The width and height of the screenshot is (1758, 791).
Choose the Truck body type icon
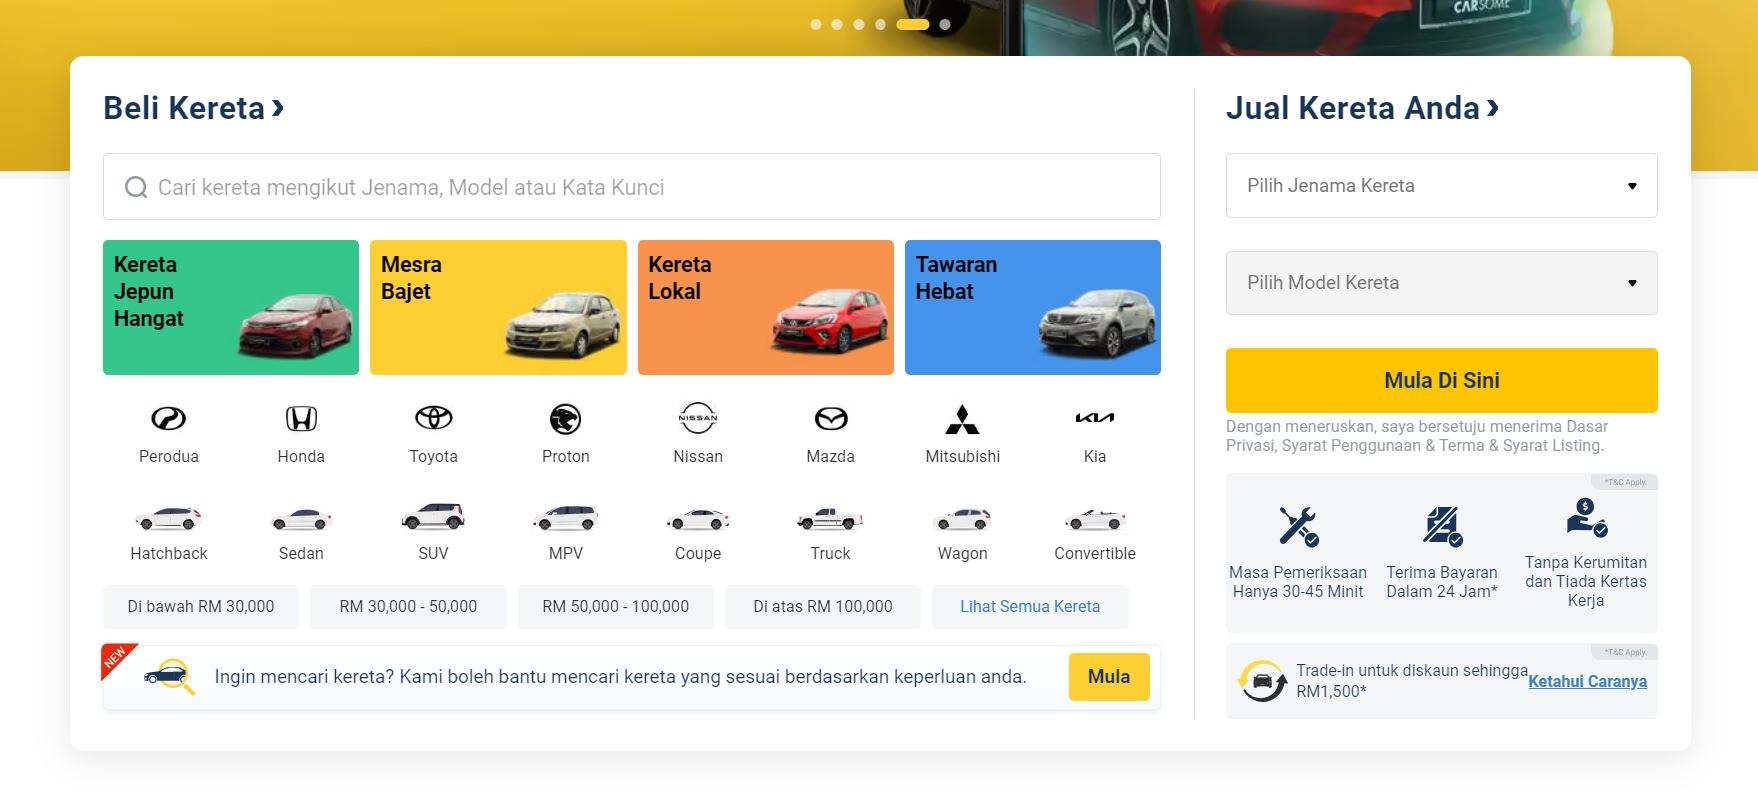point(830,520)
